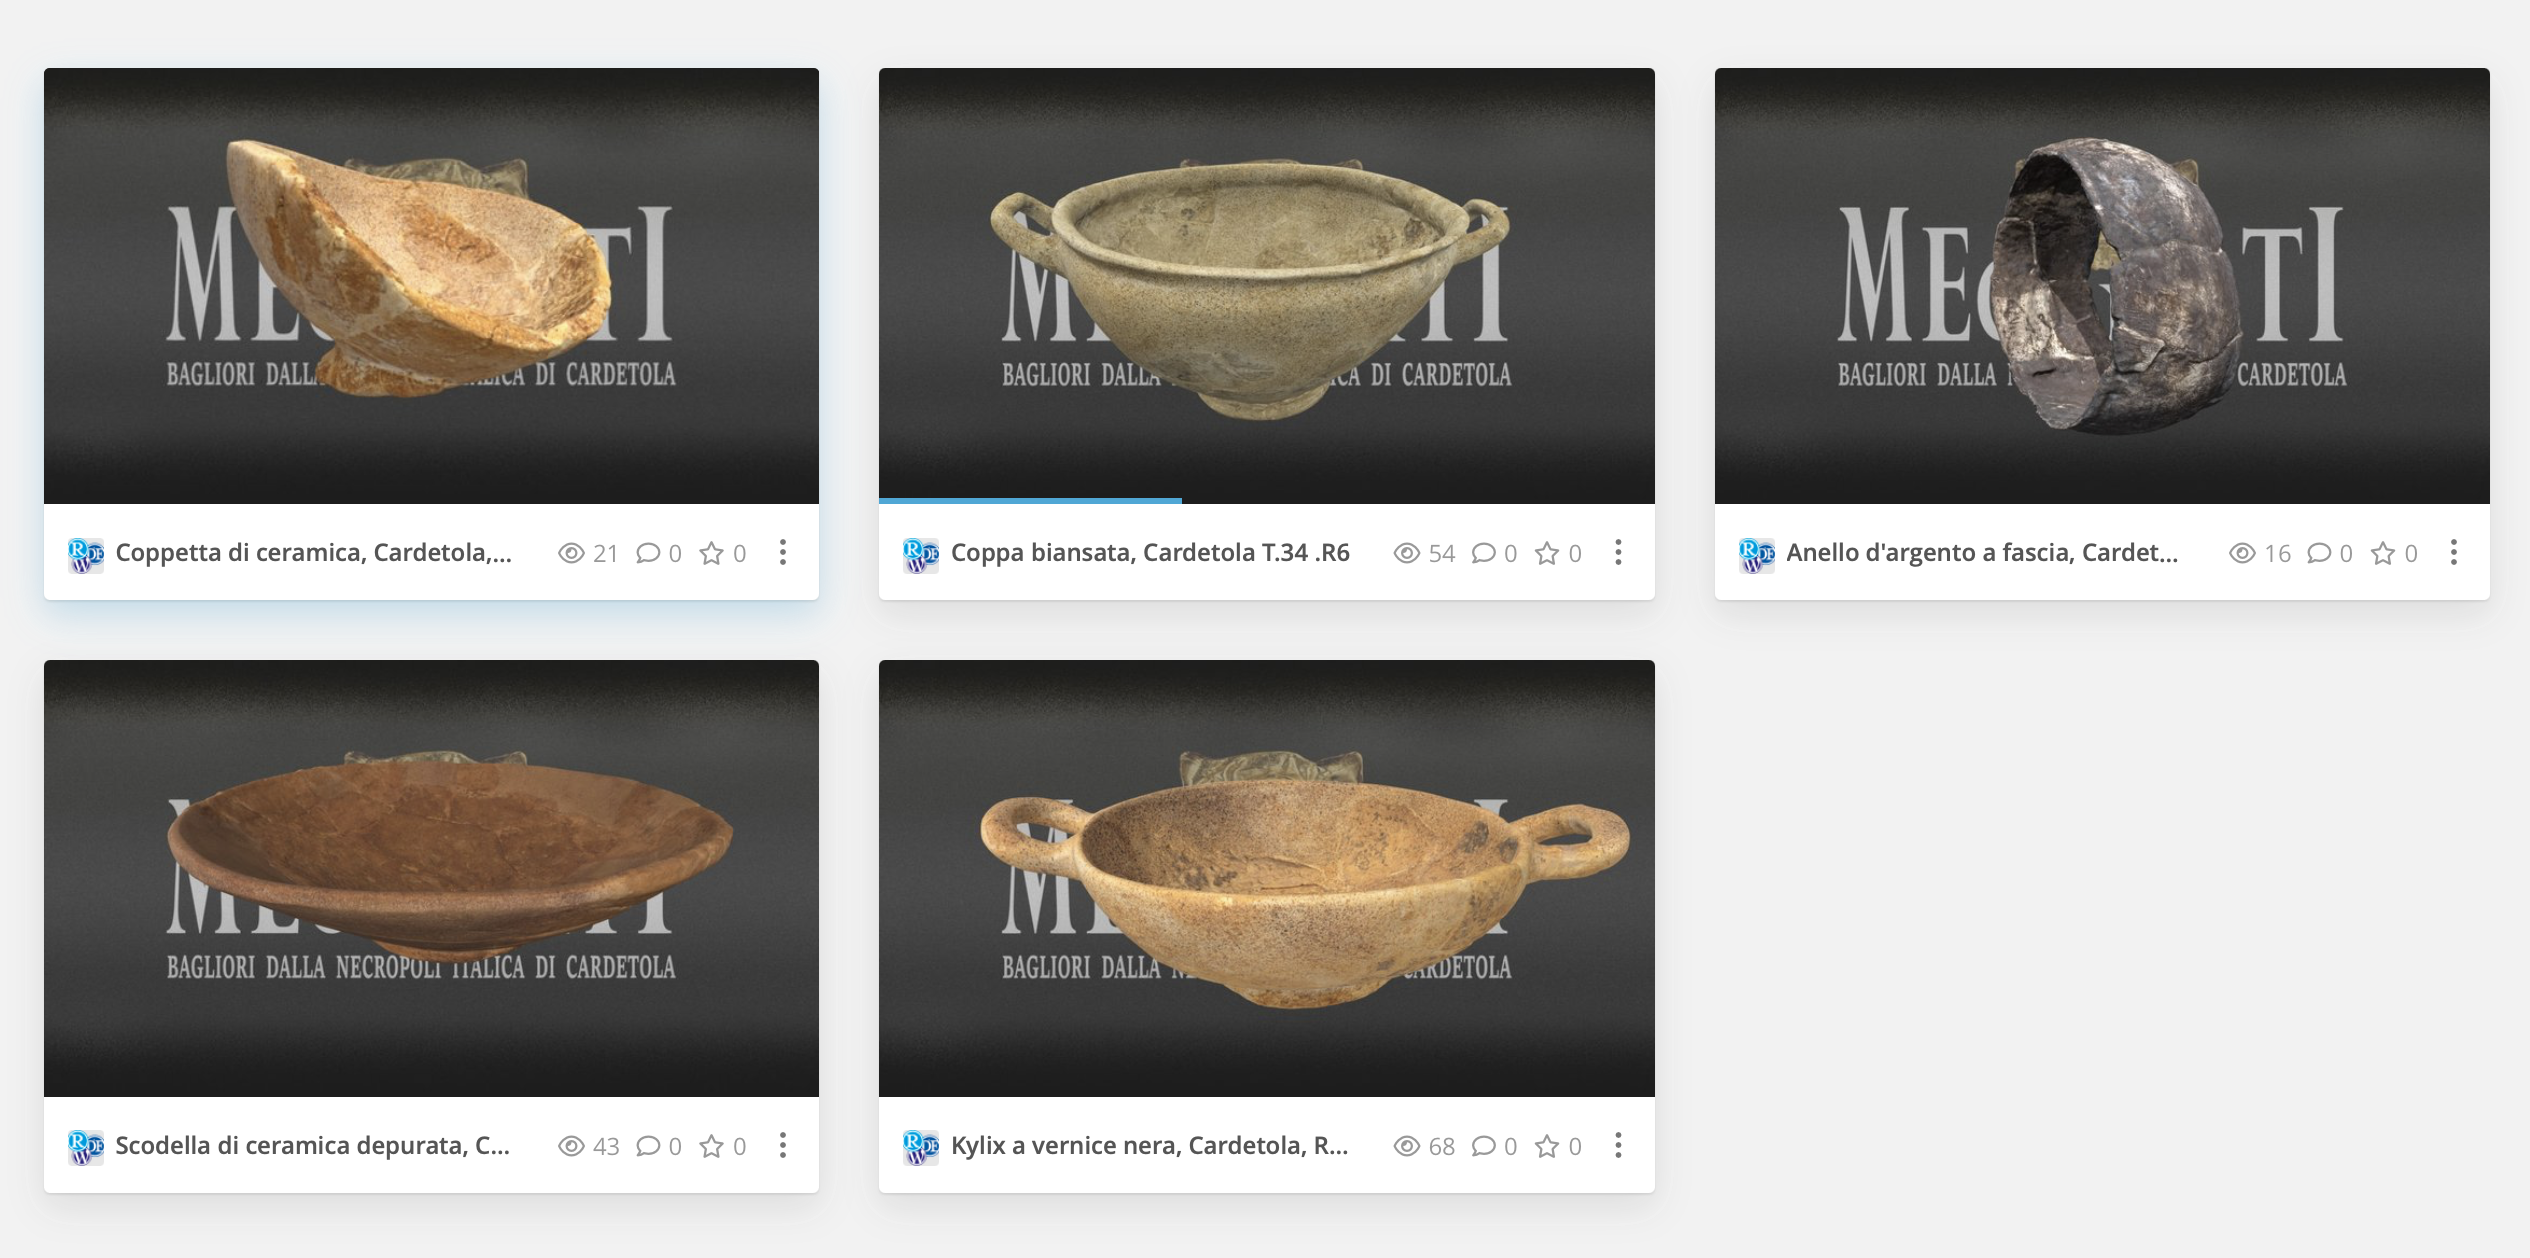The width and height of the screenshot is (2530, 1258).
Task: Click star icon on Coppetta di ceramica card
Action: pos(711,553)
